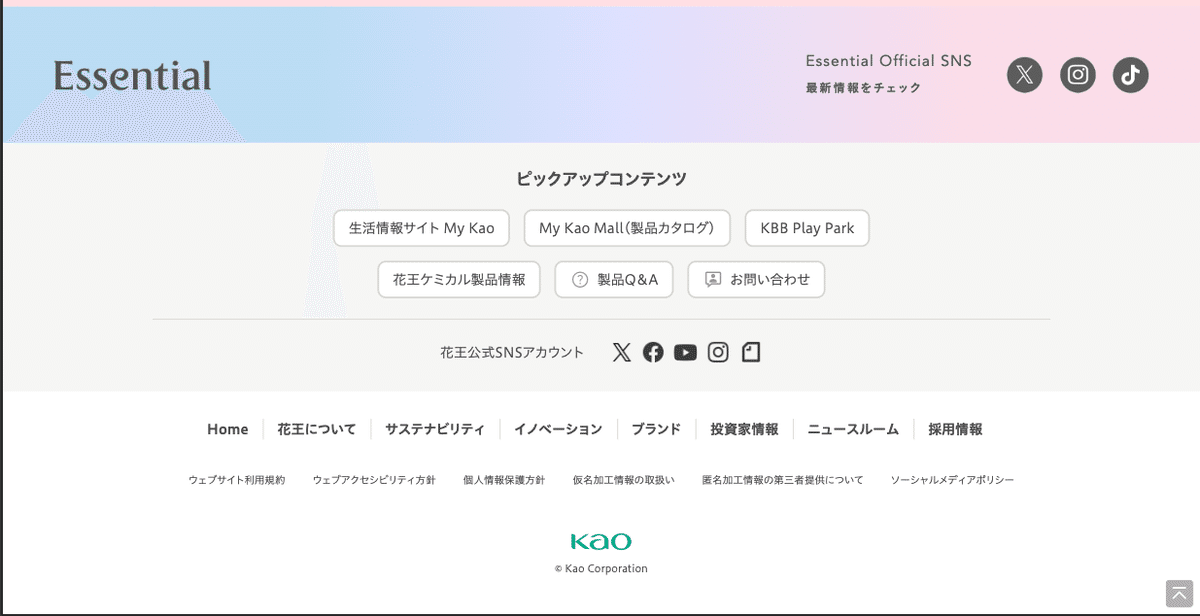The height and width of the screenshot is (616, 1200).
Task: Click the back-to-top arrow icon
Action: click(x=1179, y=592)
